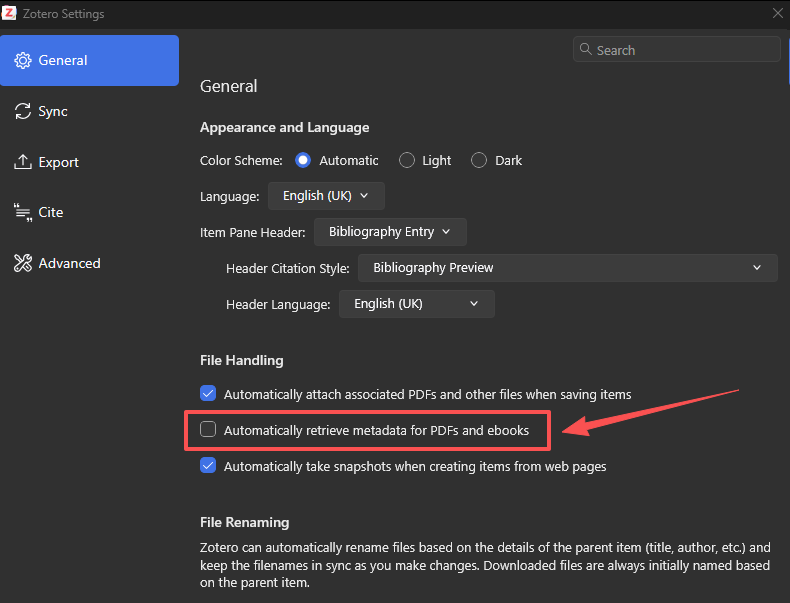This screenshot has height=603, width=790.
Task: Open the Header Language dropdown
Action: [x=417, y=304]
